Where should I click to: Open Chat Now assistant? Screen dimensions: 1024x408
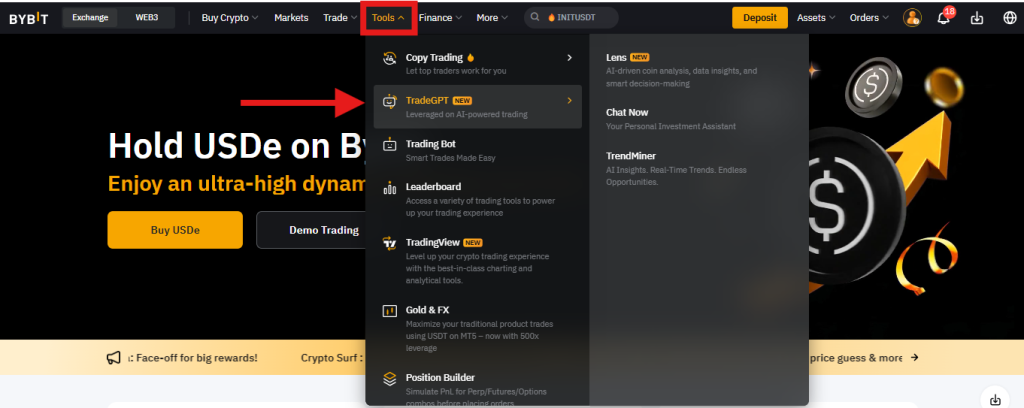671,119
